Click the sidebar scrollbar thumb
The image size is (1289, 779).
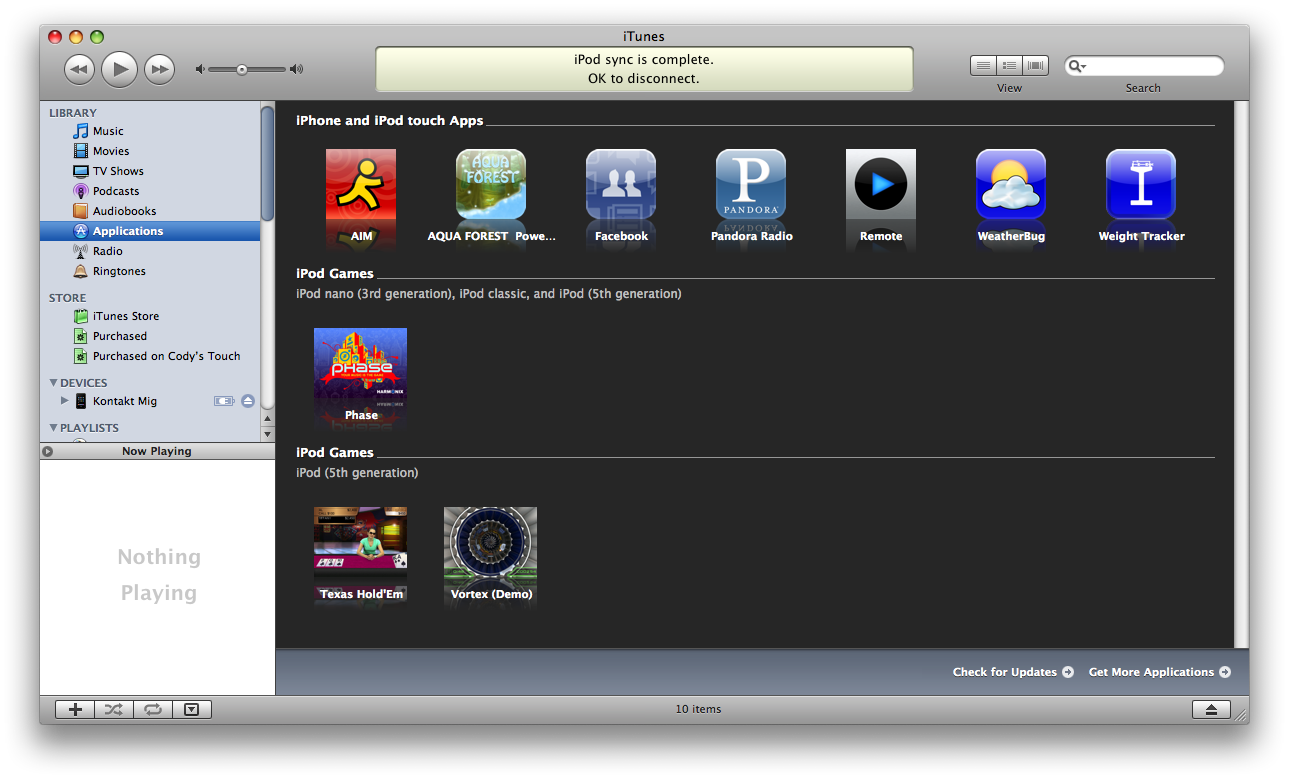click(267, 164)
